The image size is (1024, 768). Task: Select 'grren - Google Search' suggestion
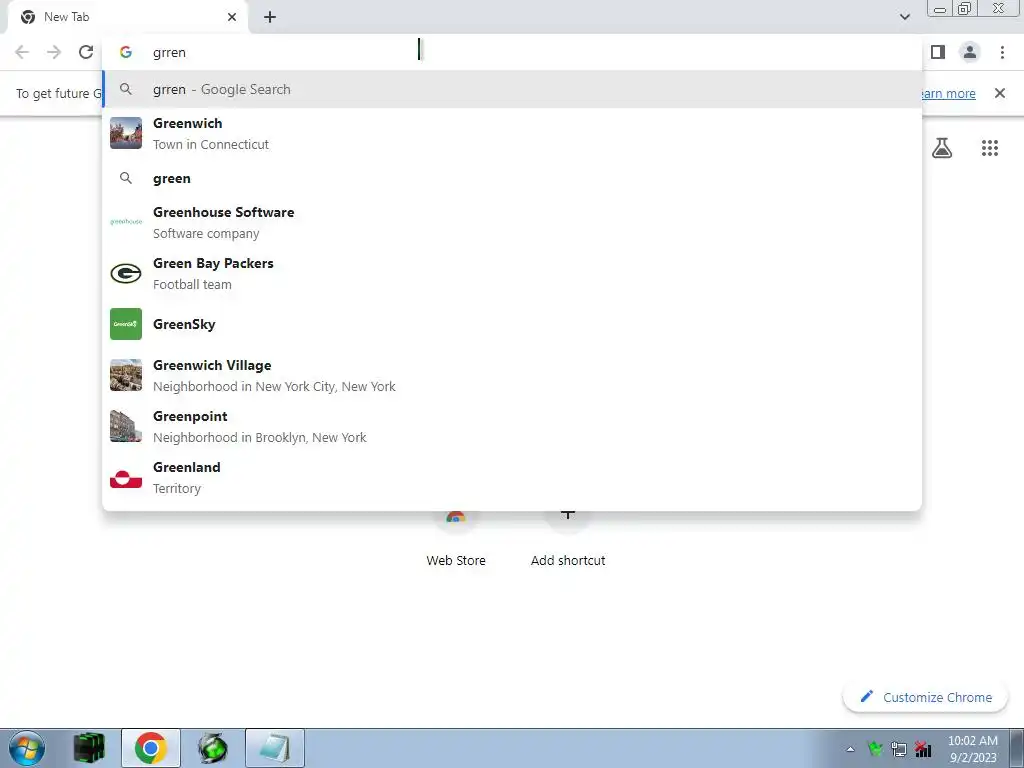click(x=513, y=89)
